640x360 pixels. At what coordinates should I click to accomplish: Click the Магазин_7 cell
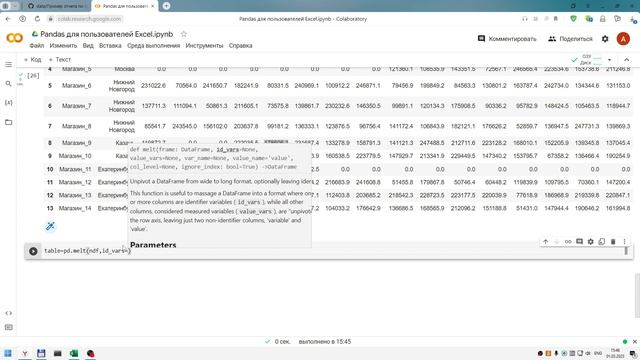[x=76, y=106]
